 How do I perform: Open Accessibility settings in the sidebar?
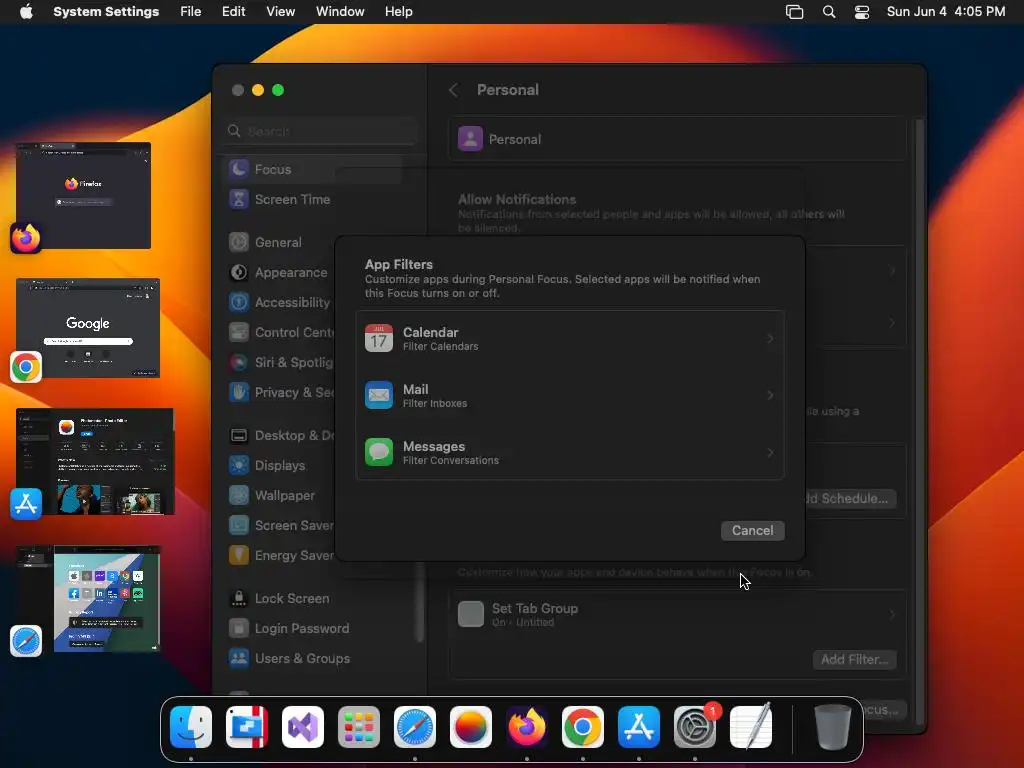pos(279,302)
